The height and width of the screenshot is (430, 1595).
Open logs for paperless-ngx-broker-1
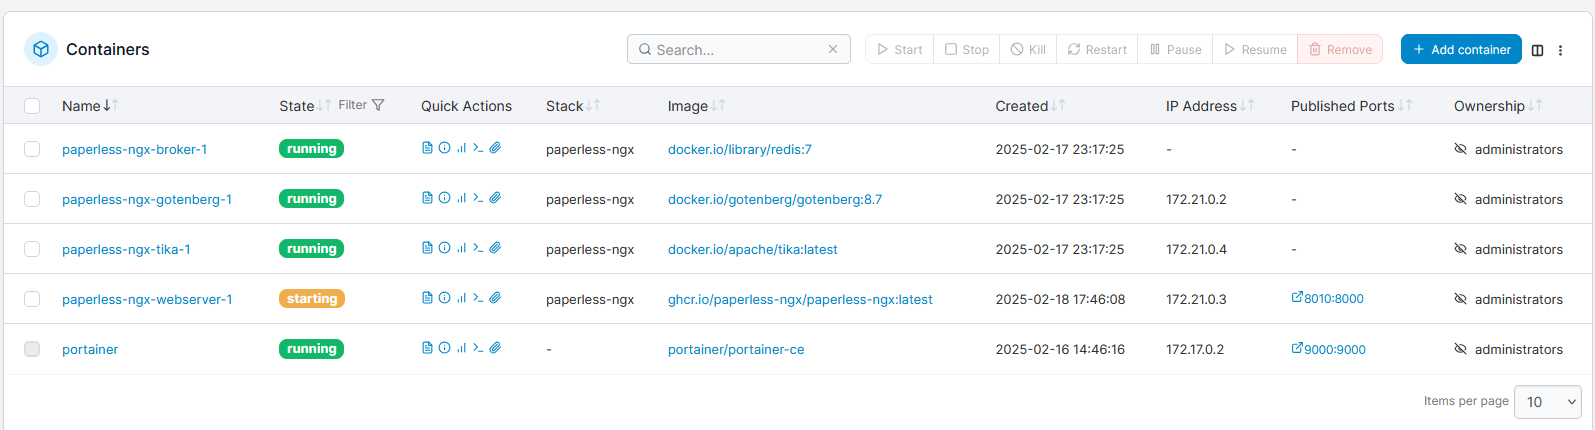(427, 148)
